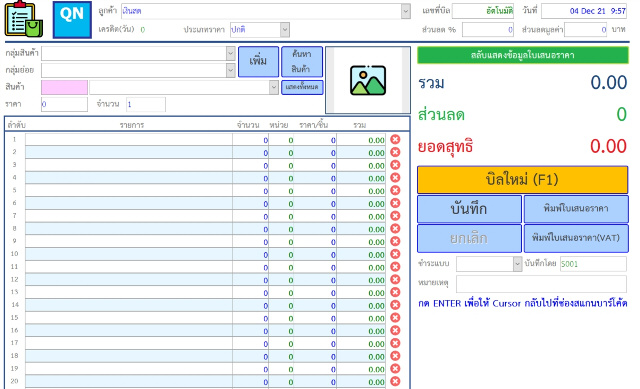640x389 pixels.
Task: Open the ชำระแบบ payment method dropdown
Action: 518,264
